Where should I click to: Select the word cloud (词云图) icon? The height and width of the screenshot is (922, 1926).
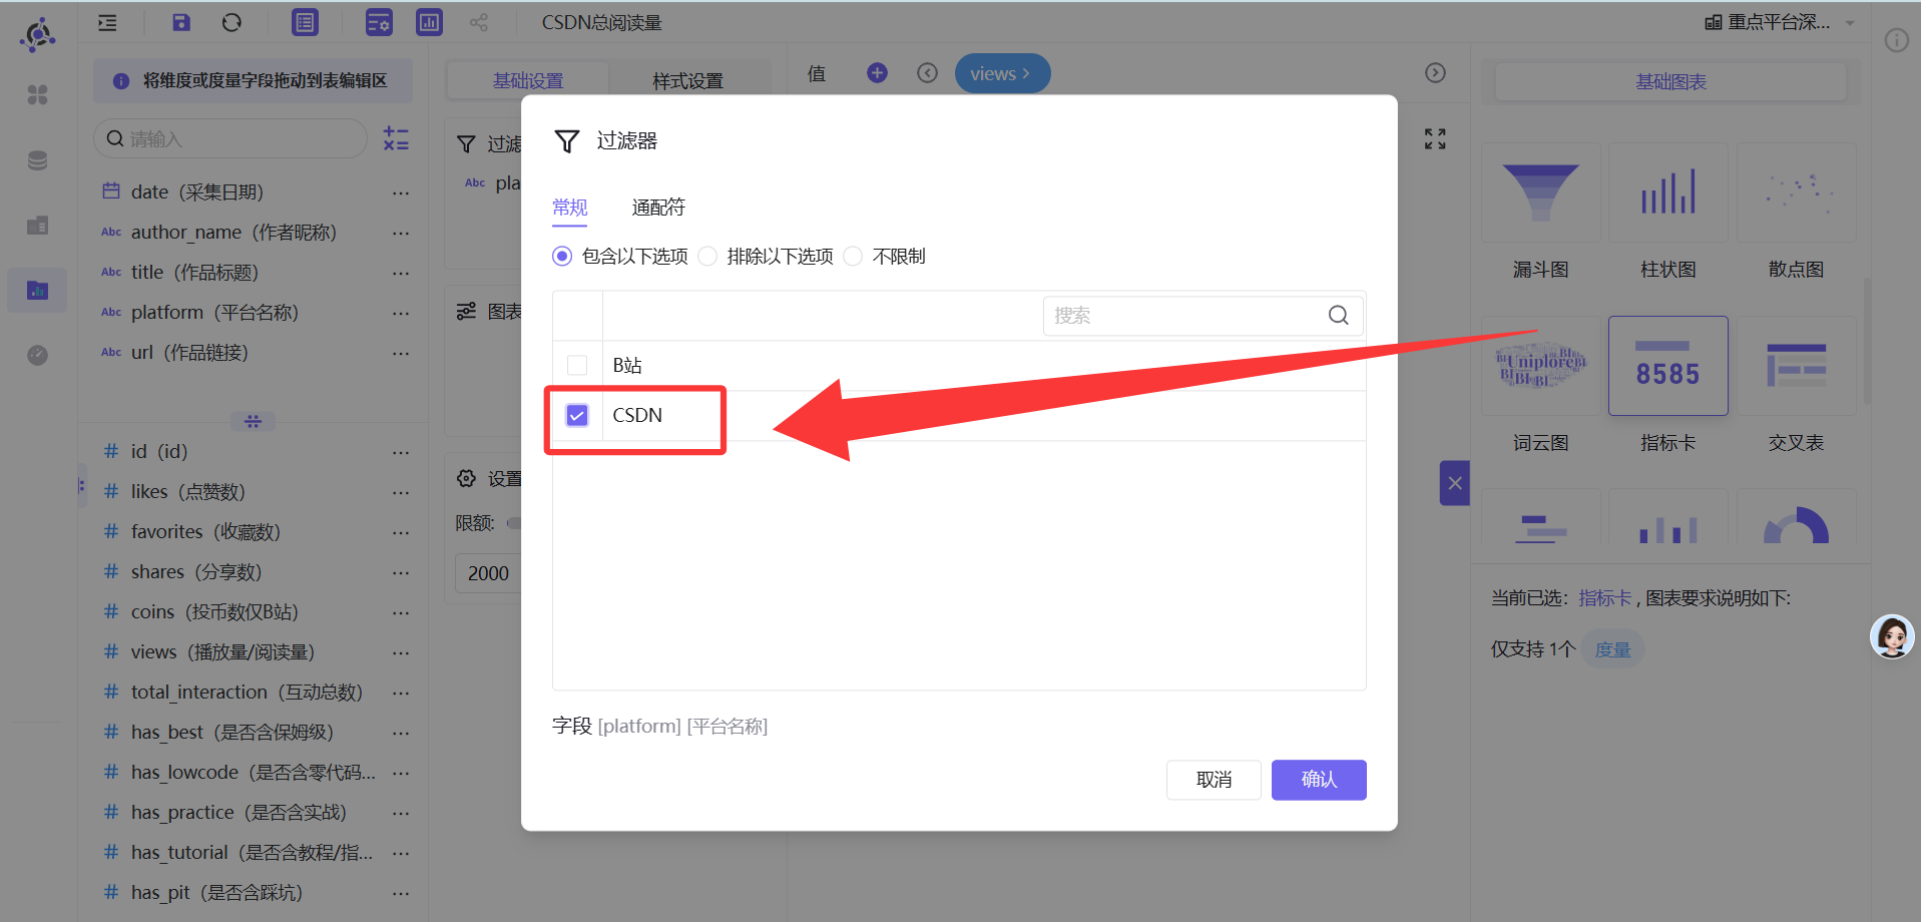[1541, 366]
